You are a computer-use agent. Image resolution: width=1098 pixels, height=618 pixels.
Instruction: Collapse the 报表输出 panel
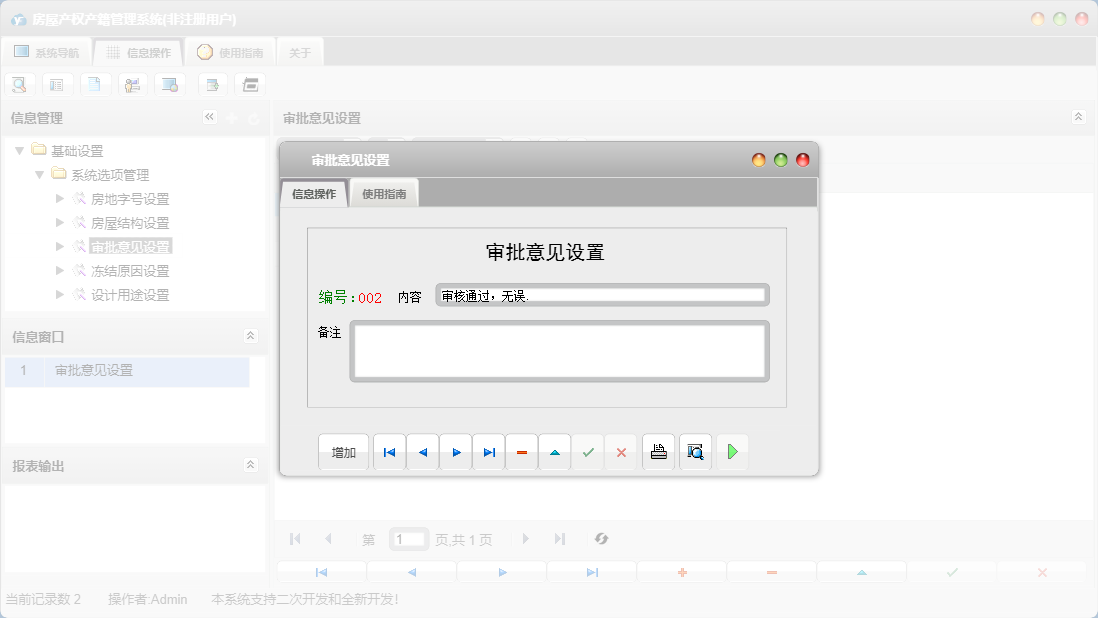tap(251, 464)
